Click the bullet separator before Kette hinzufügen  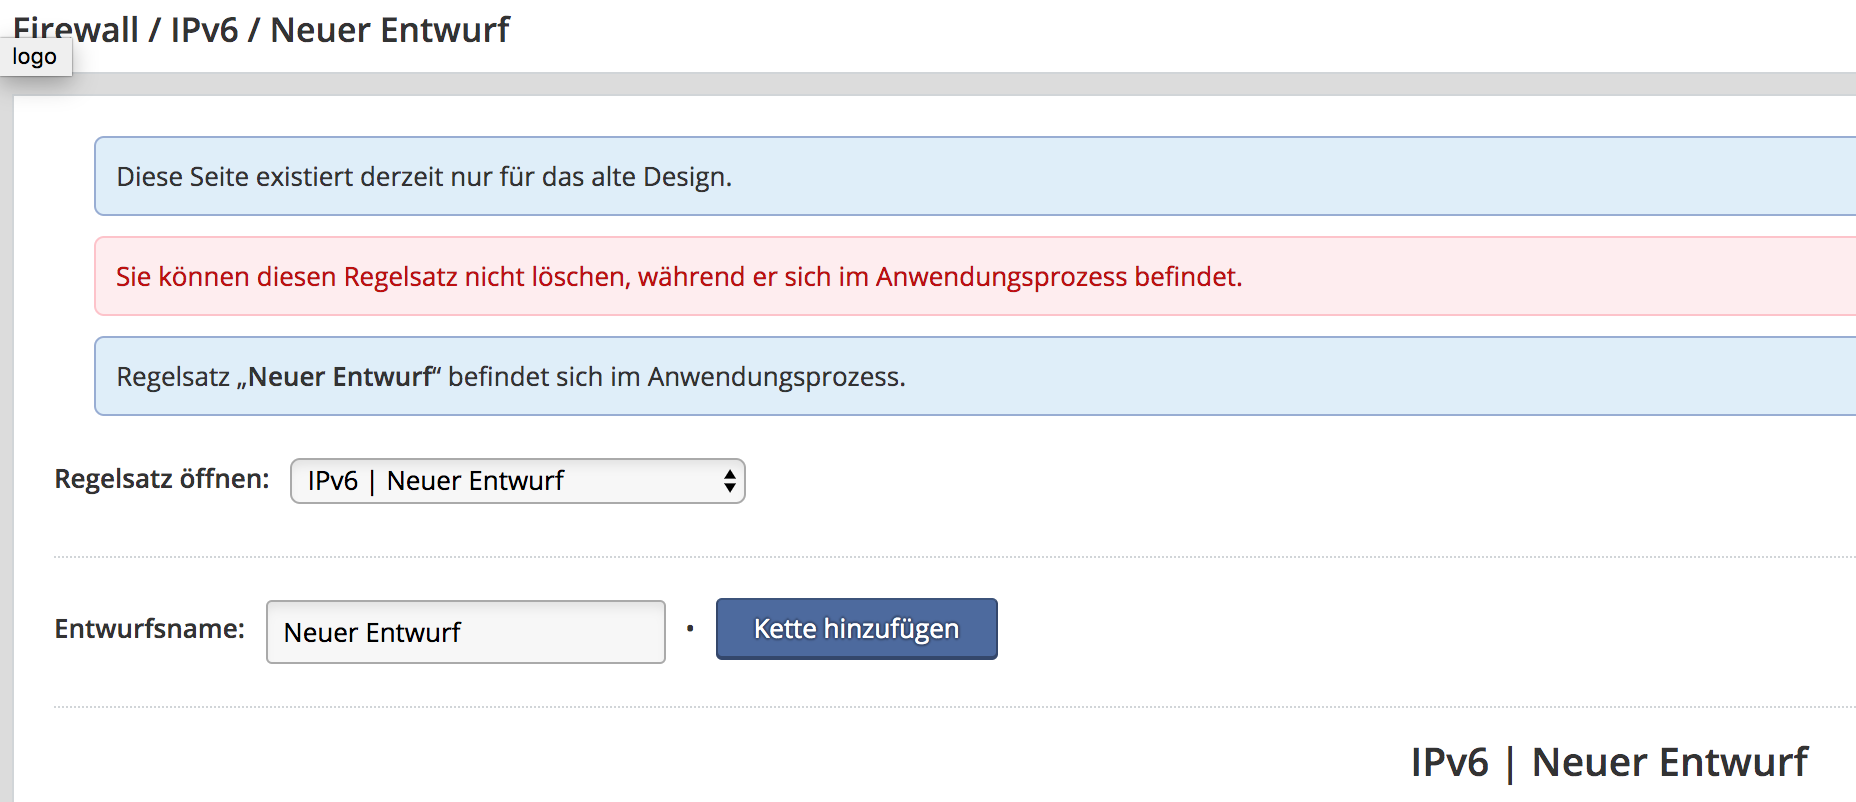690,629
